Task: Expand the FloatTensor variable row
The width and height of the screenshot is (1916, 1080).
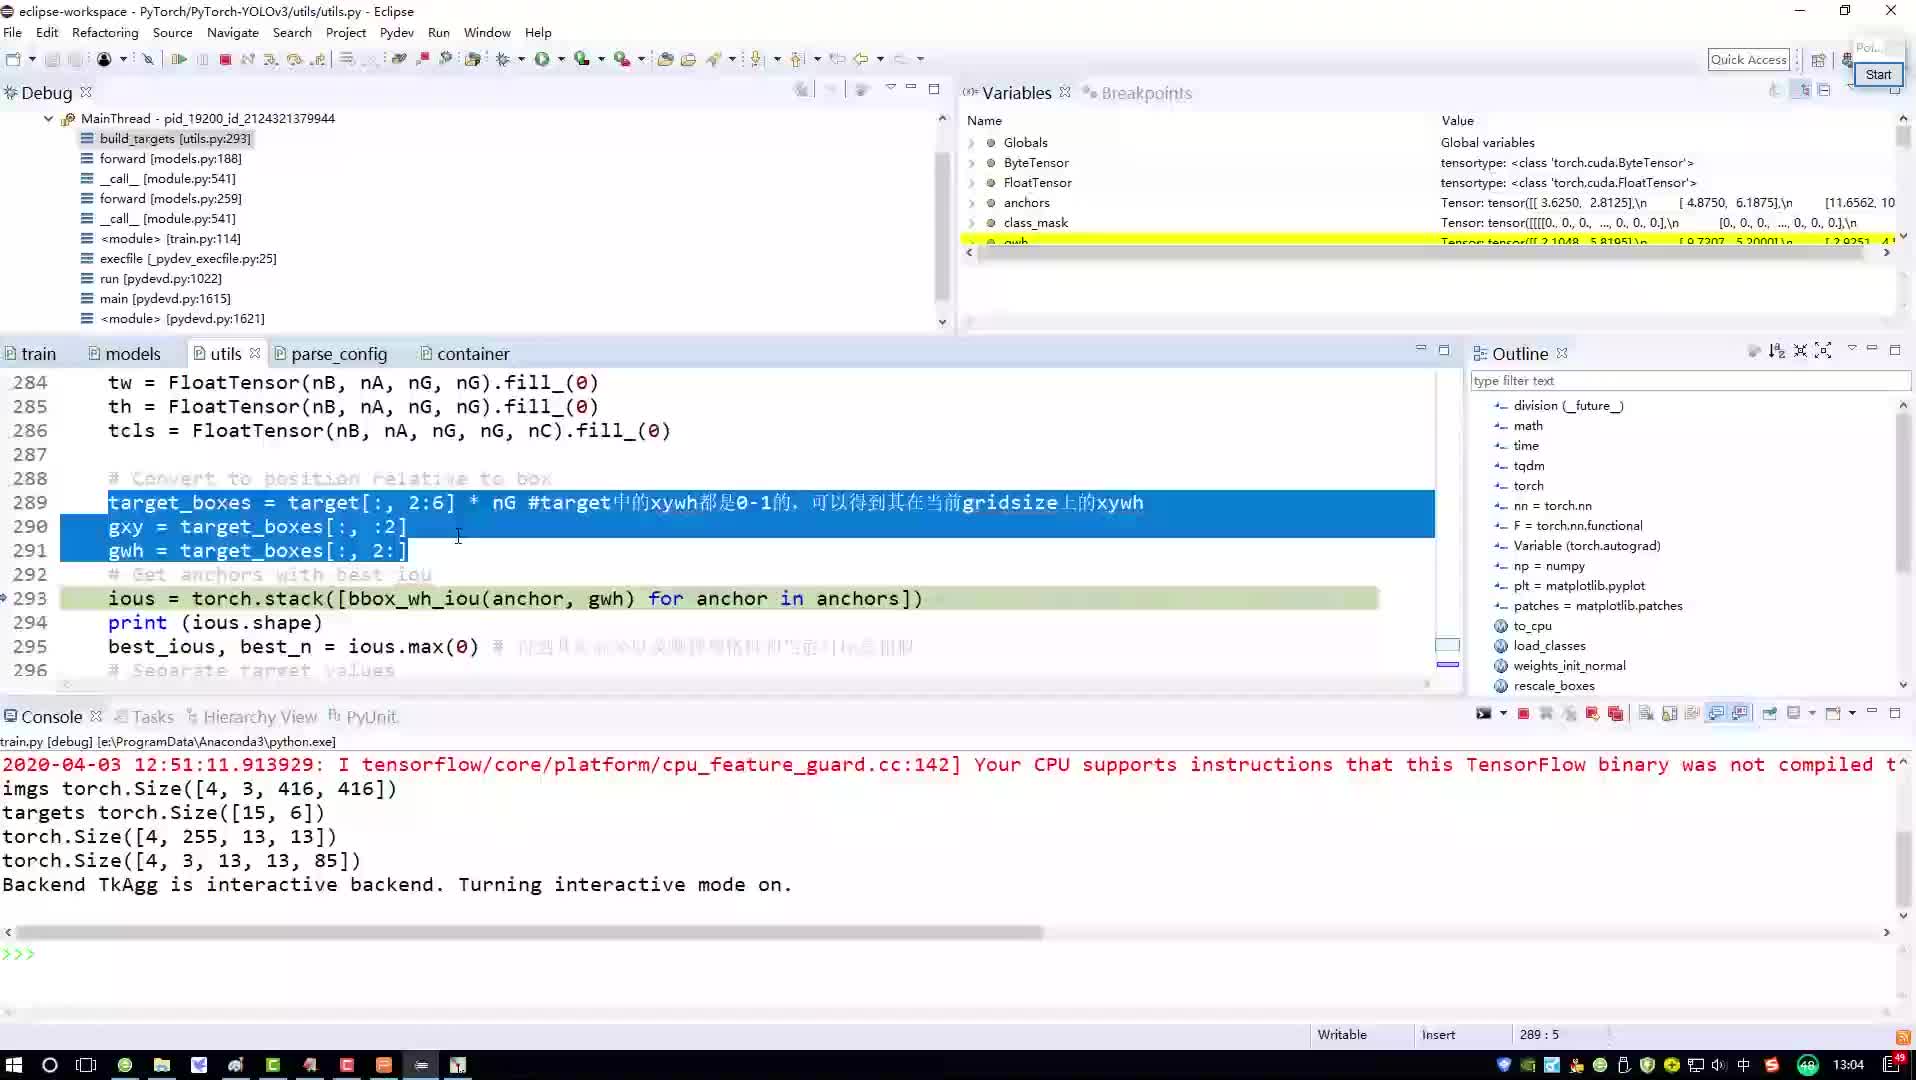Action: tap(971, 183)
